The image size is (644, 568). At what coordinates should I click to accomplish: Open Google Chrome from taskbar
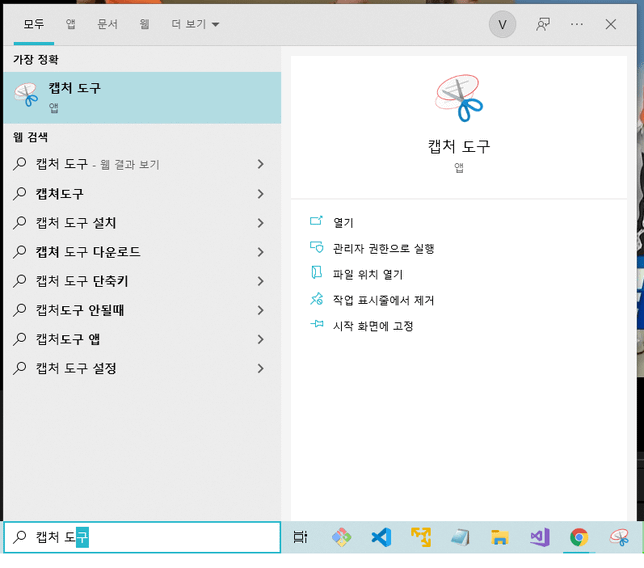[x=579, y=537]
